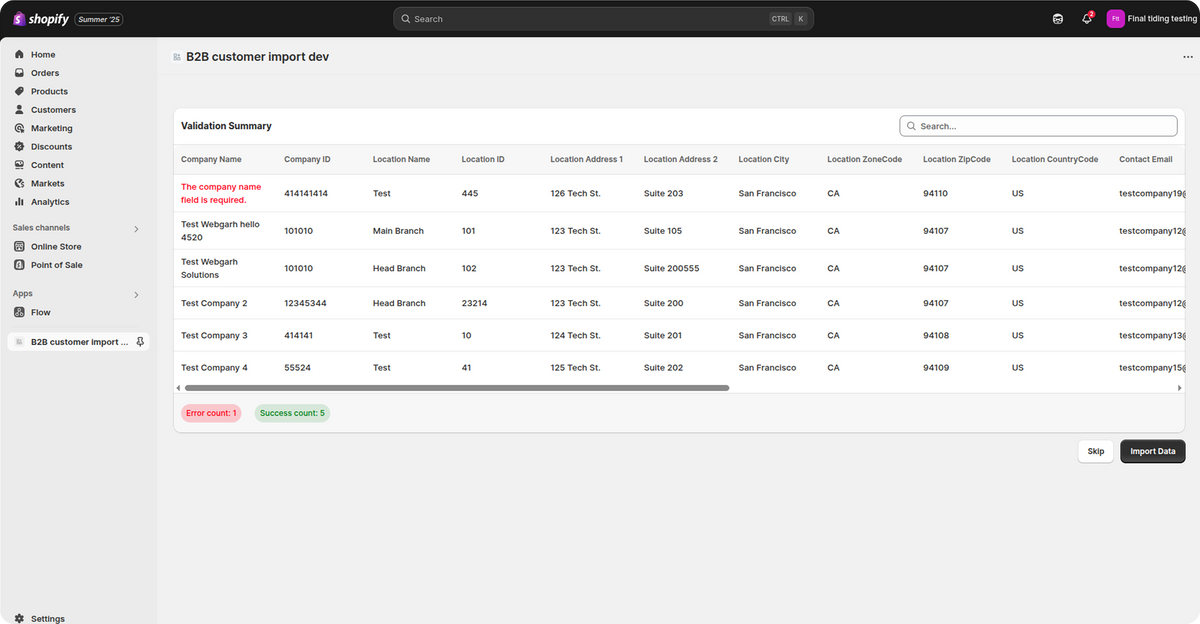This screenshot has width=1200, height=624.
Task: Click the Settings gear icon
Action: pos(19,619)
